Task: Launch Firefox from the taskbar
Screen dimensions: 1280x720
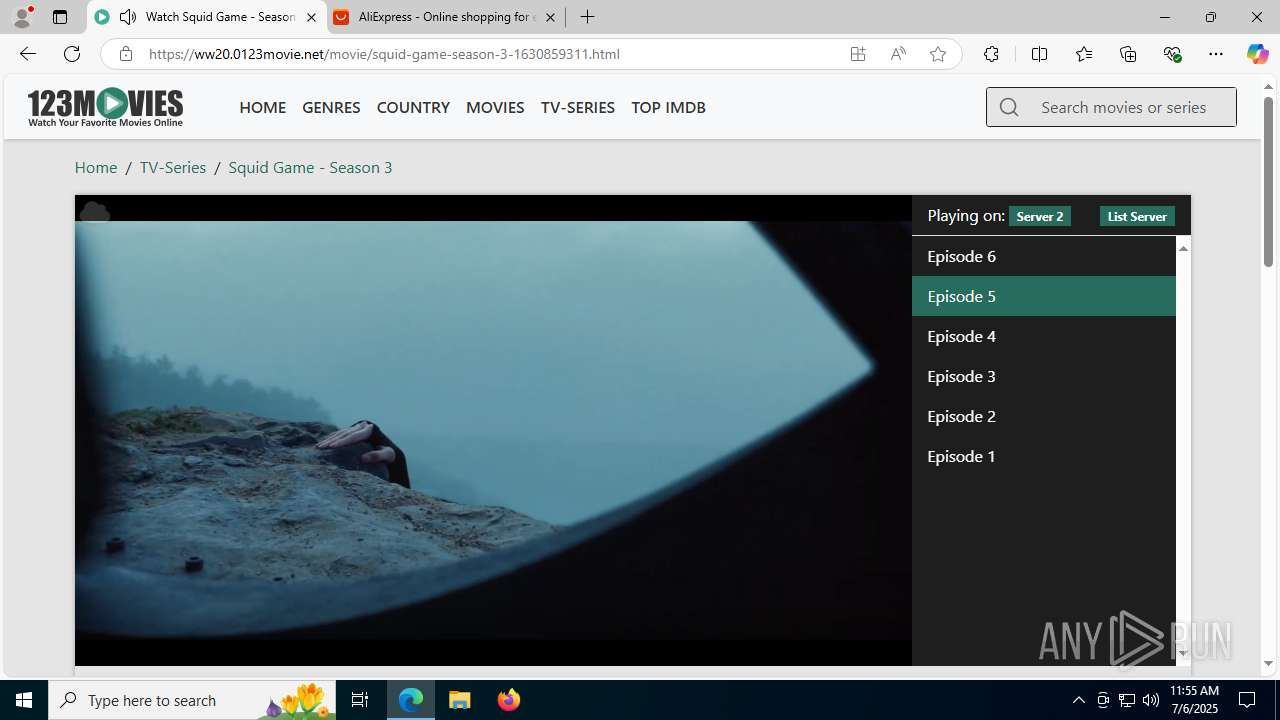Action: tap(509, 700)
